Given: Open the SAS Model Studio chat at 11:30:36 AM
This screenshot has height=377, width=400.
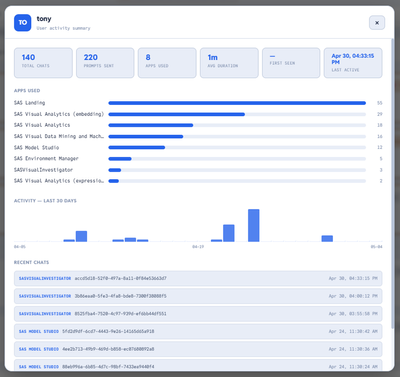Looking at the screenshot, I should [x=198, y=349].
